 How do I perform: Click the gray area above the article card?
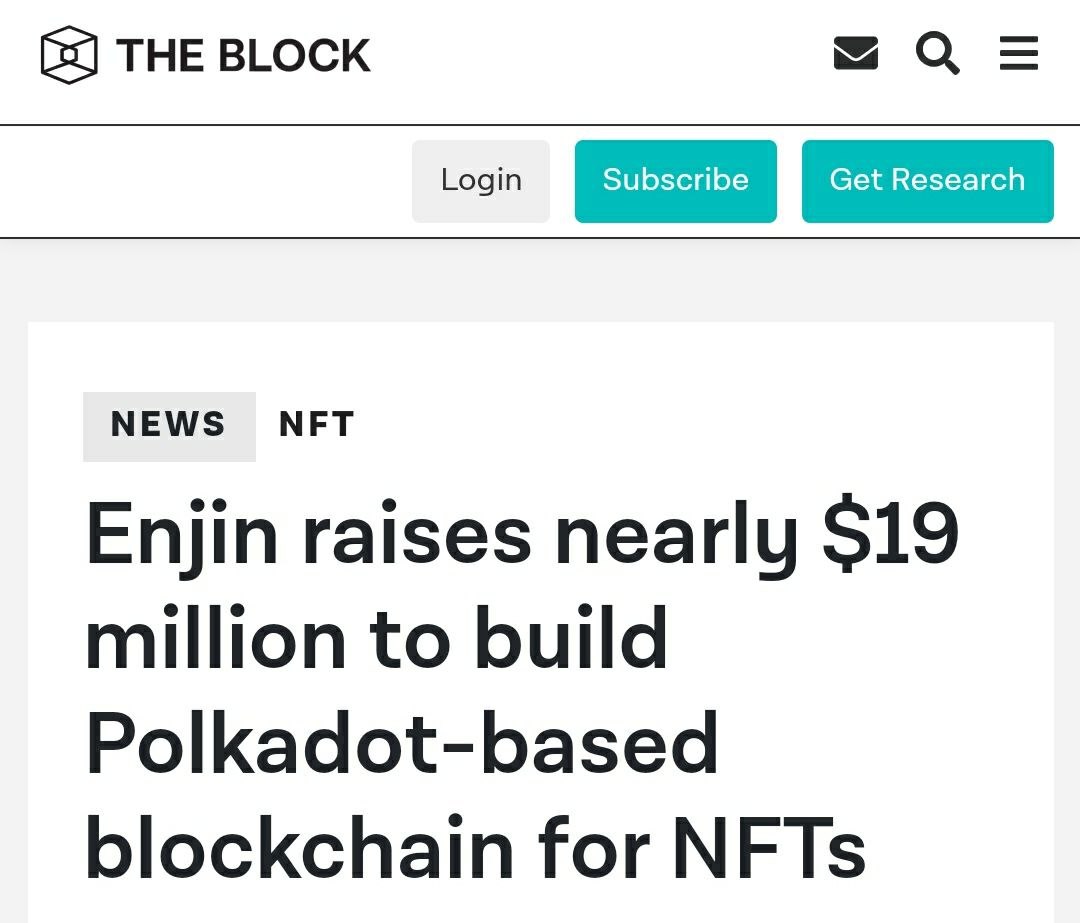pos(540,280)
